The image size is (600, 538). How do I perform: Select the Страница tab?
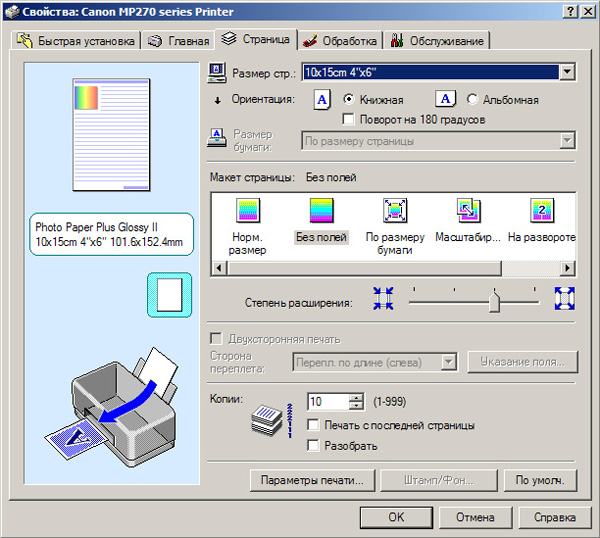point(256,39)
